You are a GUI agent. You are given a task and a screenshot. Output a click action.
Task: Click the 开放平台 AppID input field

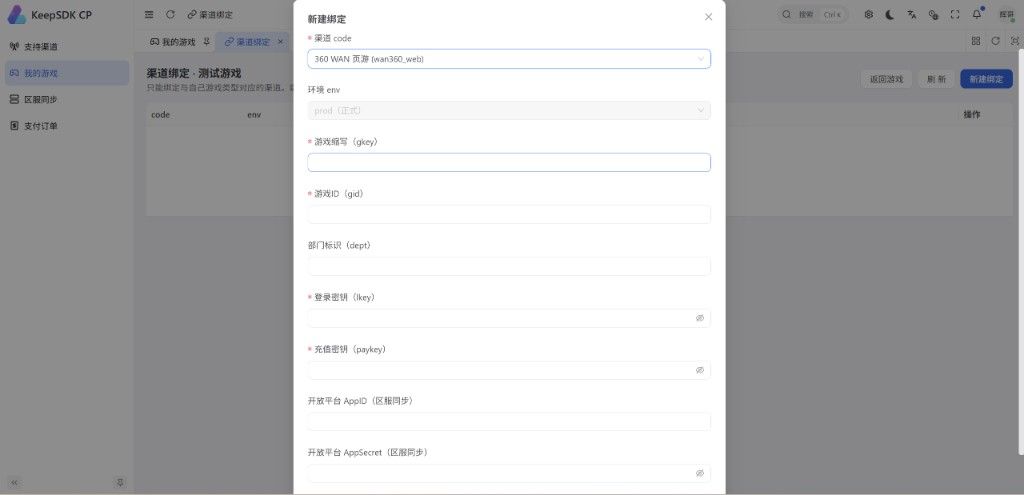(509, 421)
